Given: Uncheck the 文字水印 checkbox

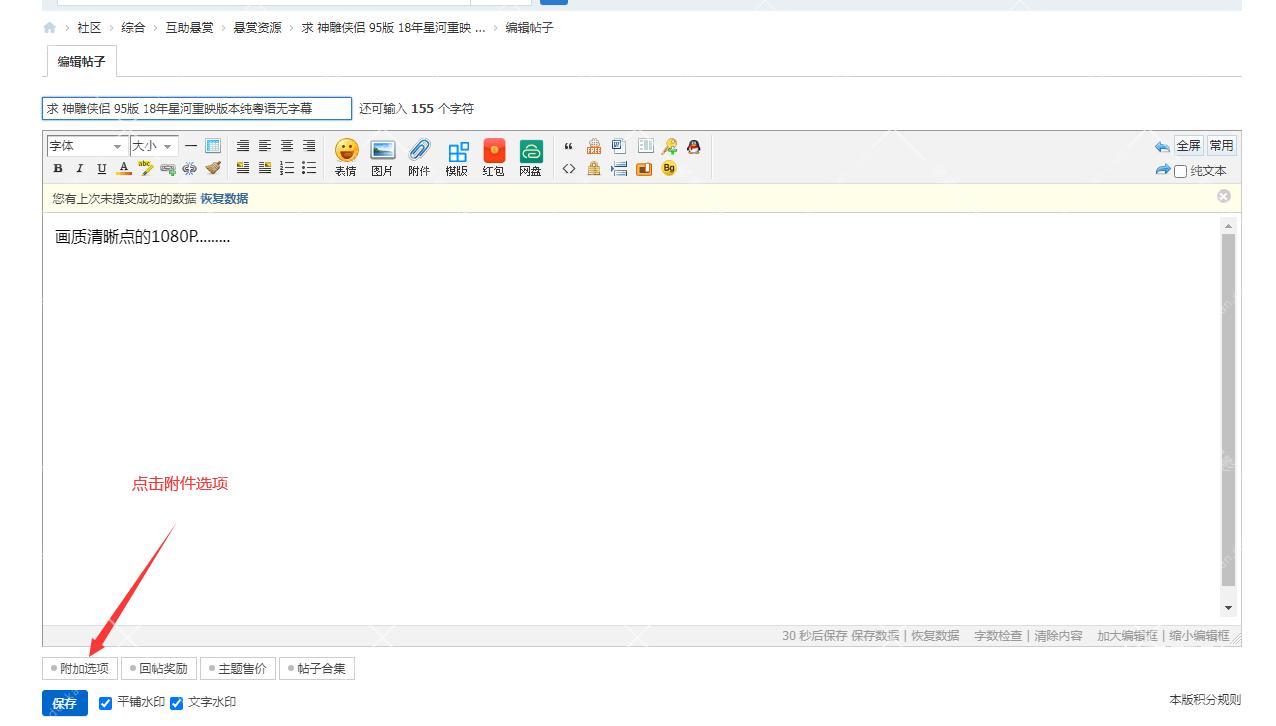Looking at the screenshot, I should (177, 703).
